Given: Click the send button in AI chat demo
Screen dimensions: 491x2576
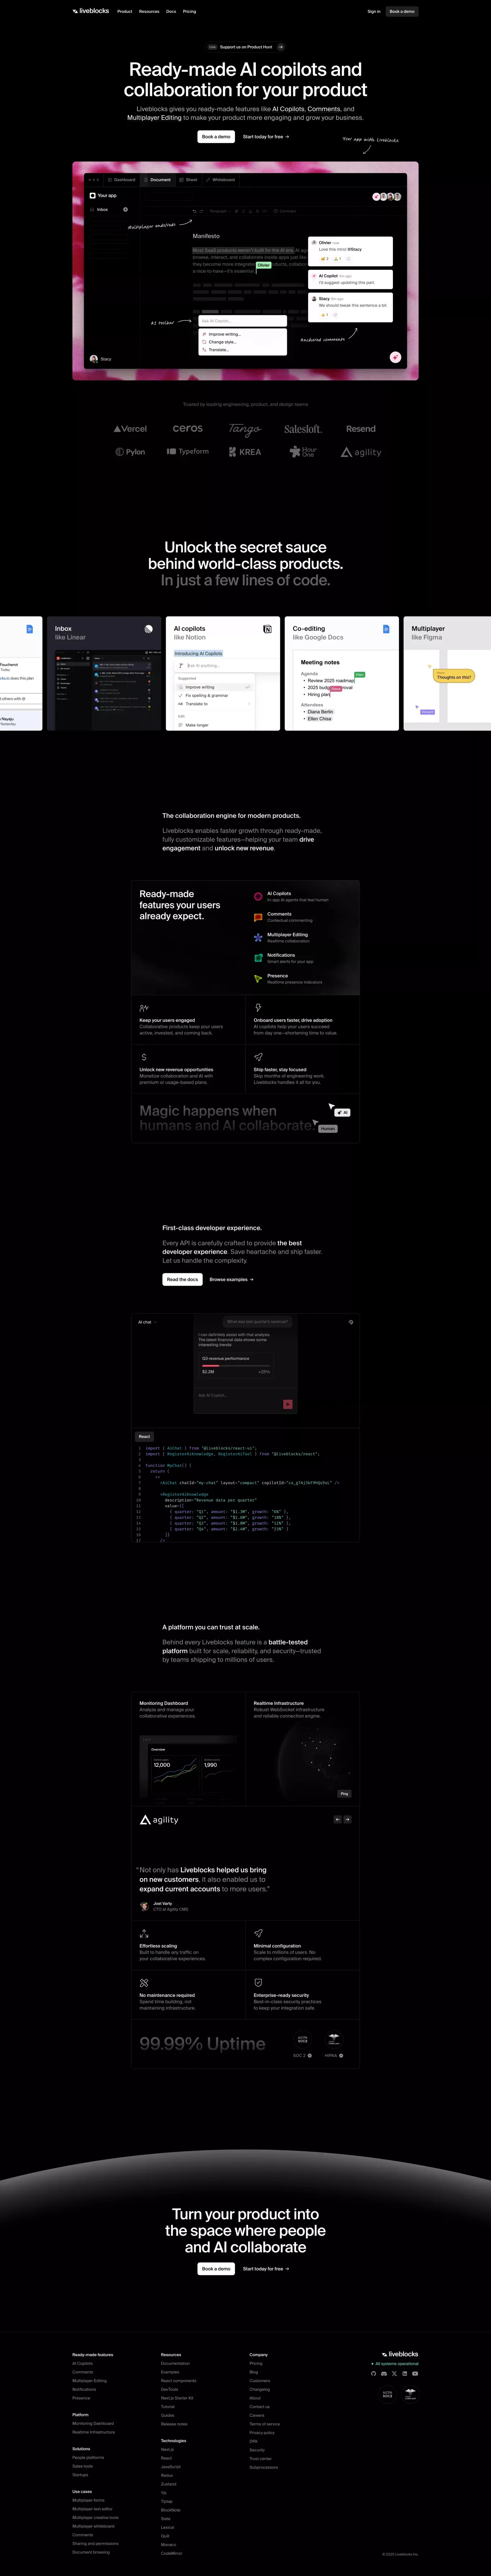Looking at the screenshot, I should (288, 1404).
